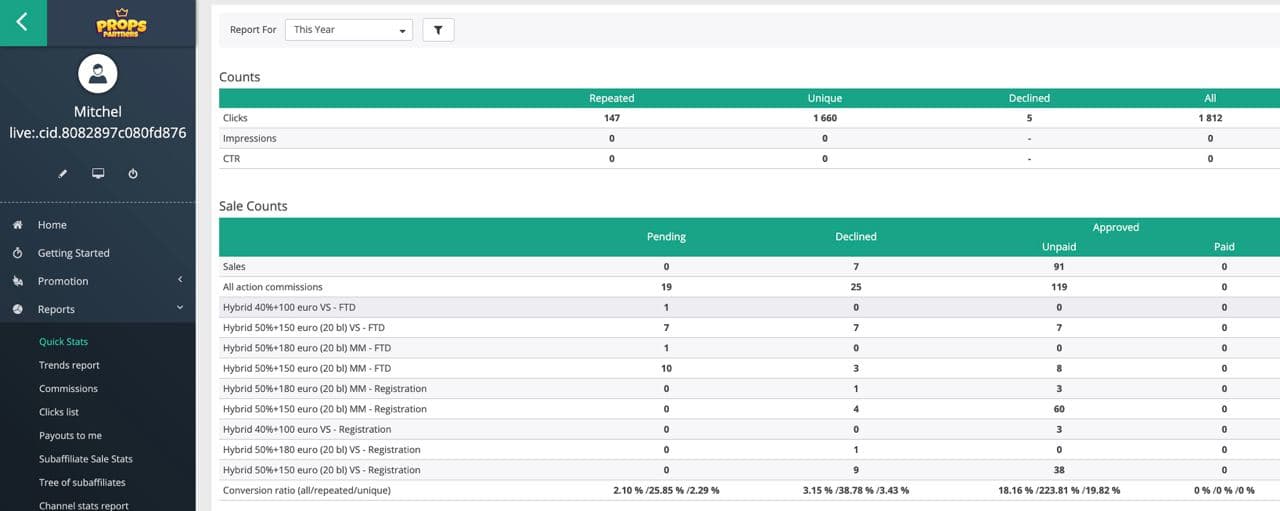Click unique clicks value 1 660
Viewport: 1280px width, 511px height.
click(825, 118)
